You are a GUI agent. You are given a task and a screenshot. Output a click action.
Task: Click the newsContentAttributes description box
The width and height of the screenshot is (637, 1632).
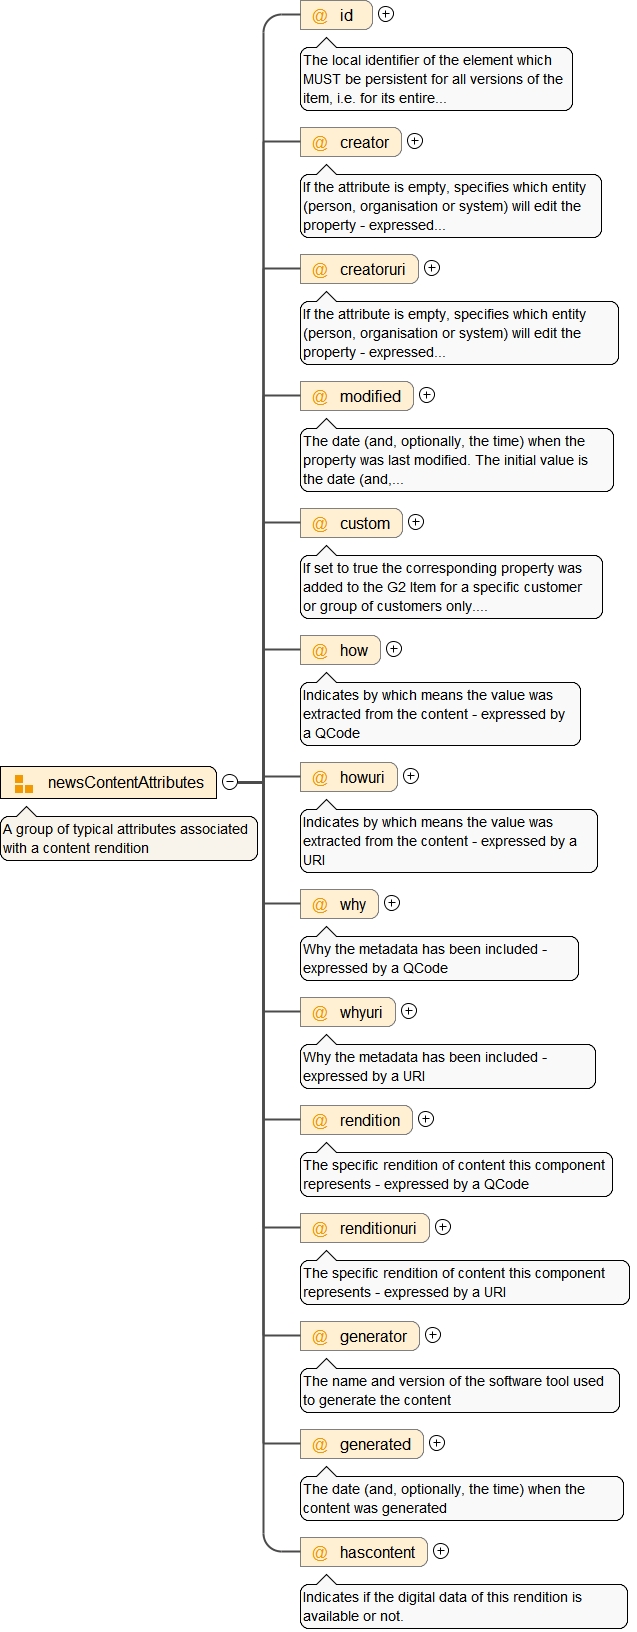pyautogui.click(x=129, y=838)
